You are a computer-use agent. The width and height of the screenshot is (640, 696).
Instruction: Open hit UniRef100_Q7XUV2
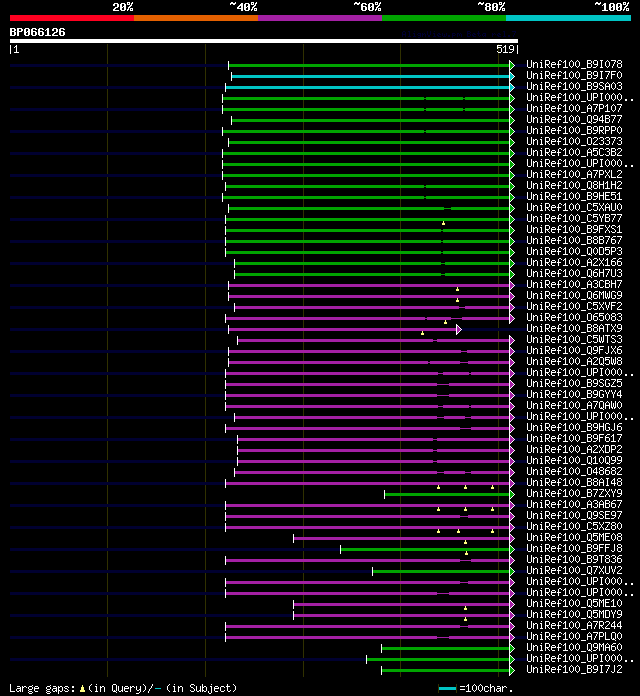(574, 570)
